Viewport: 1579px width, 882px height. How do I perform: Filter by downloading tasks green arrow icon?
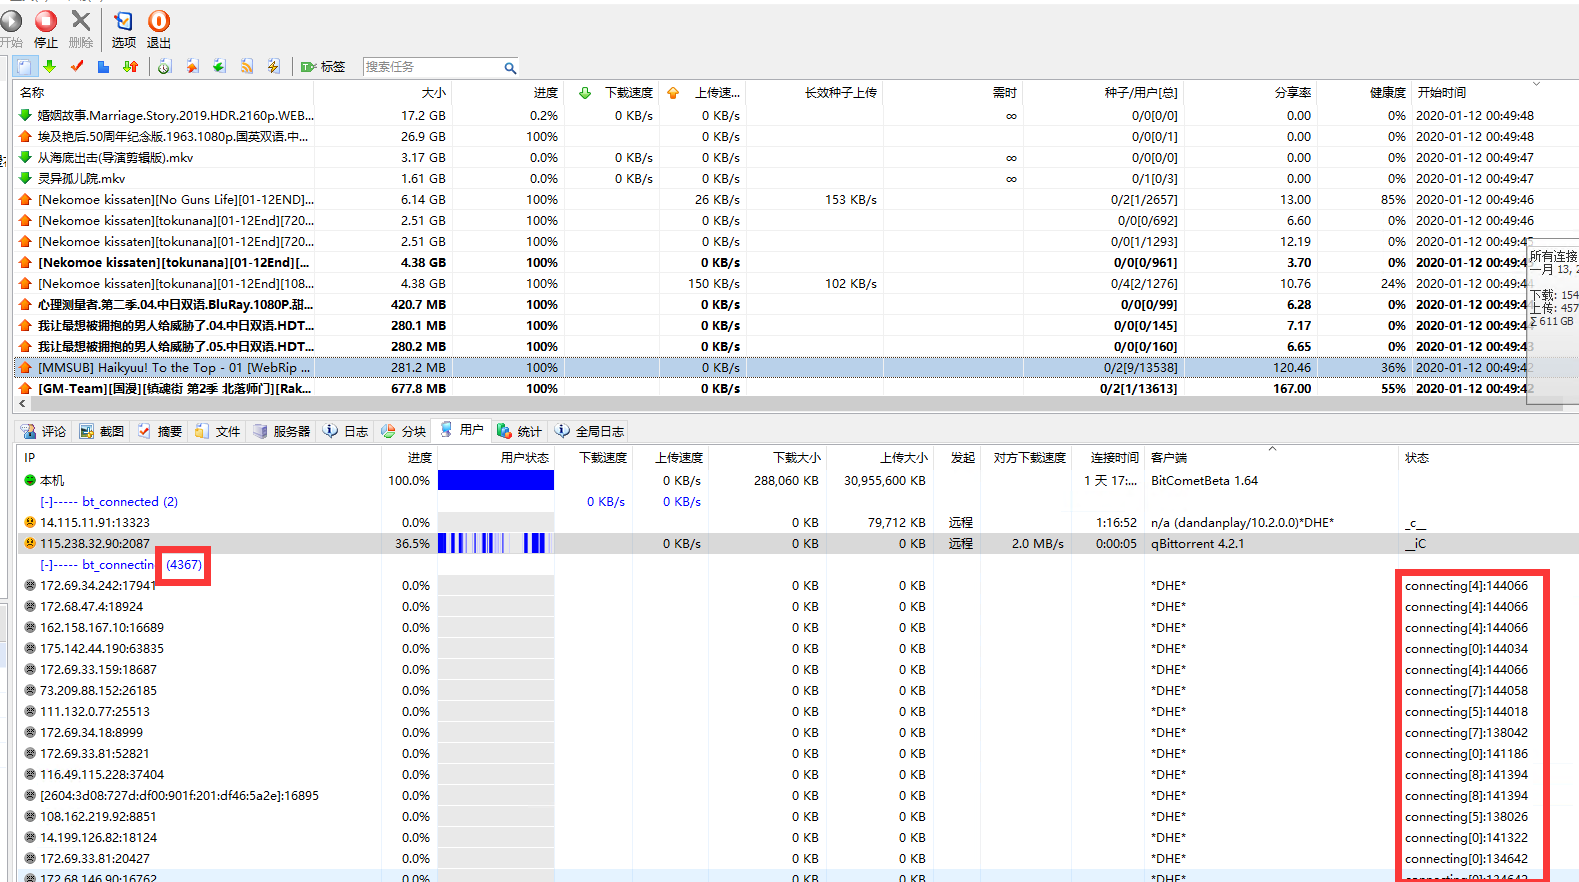click(49, 67)
